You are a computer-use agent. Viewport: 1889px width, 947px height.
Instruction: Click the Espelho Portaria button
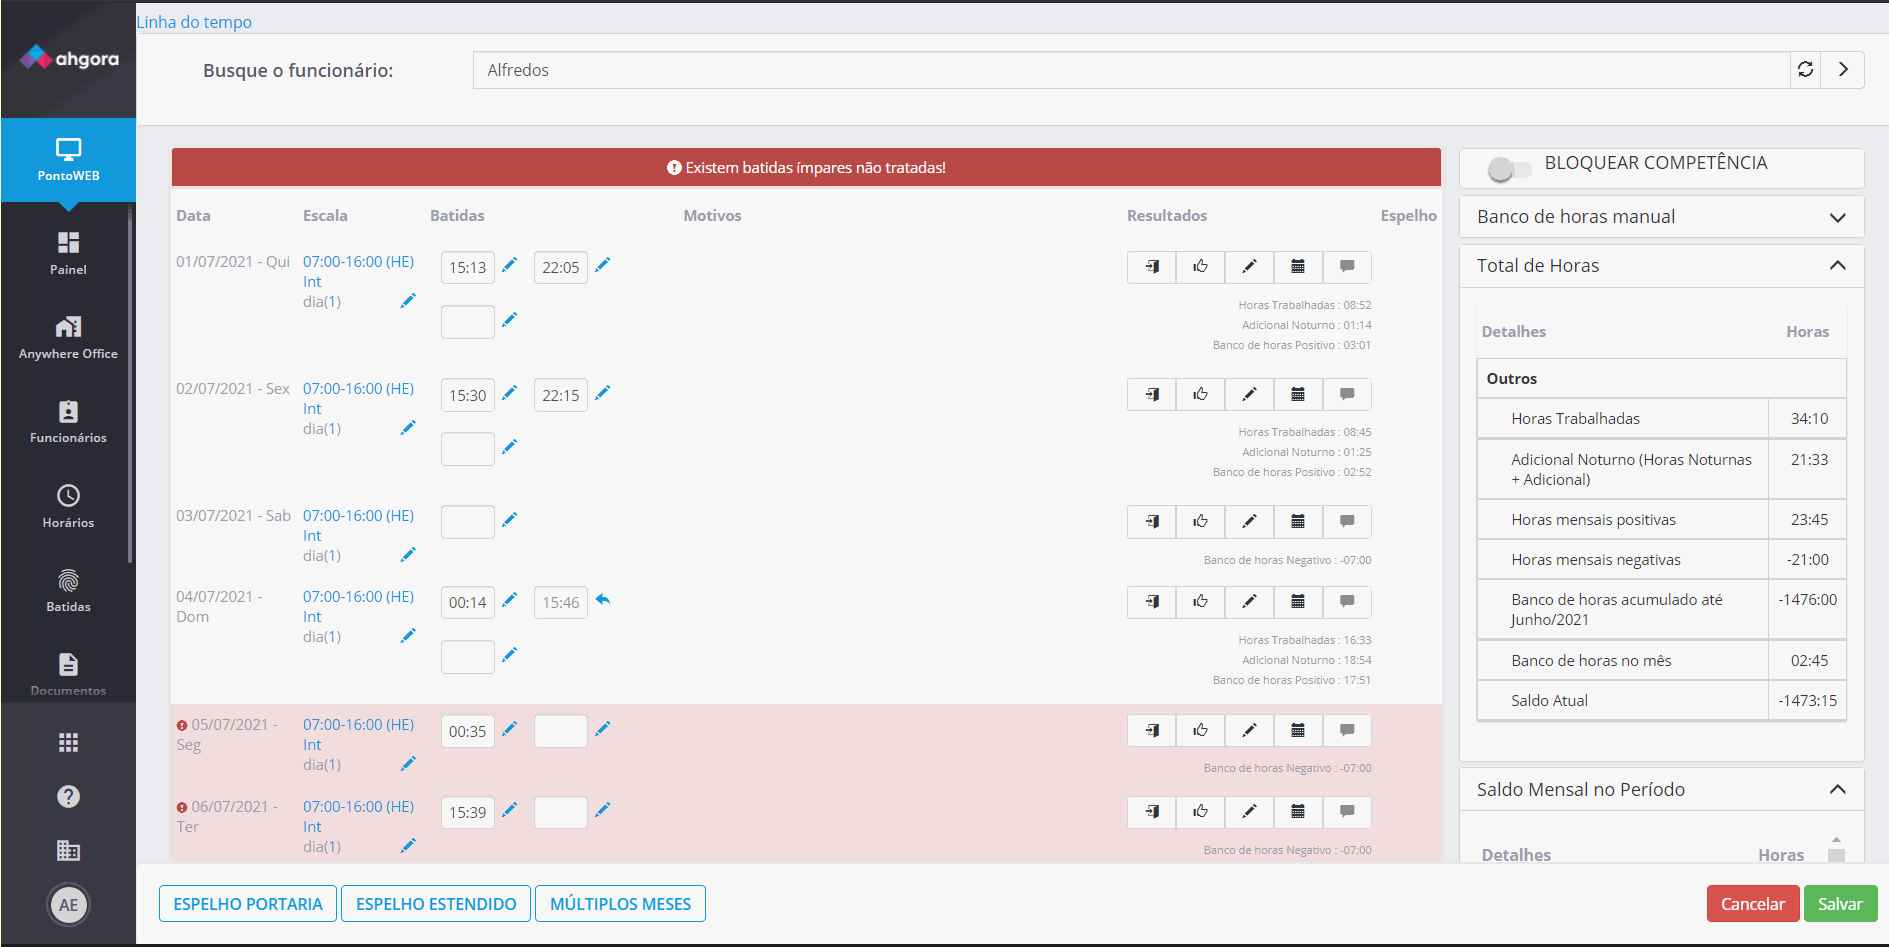[x=248, y=904]
